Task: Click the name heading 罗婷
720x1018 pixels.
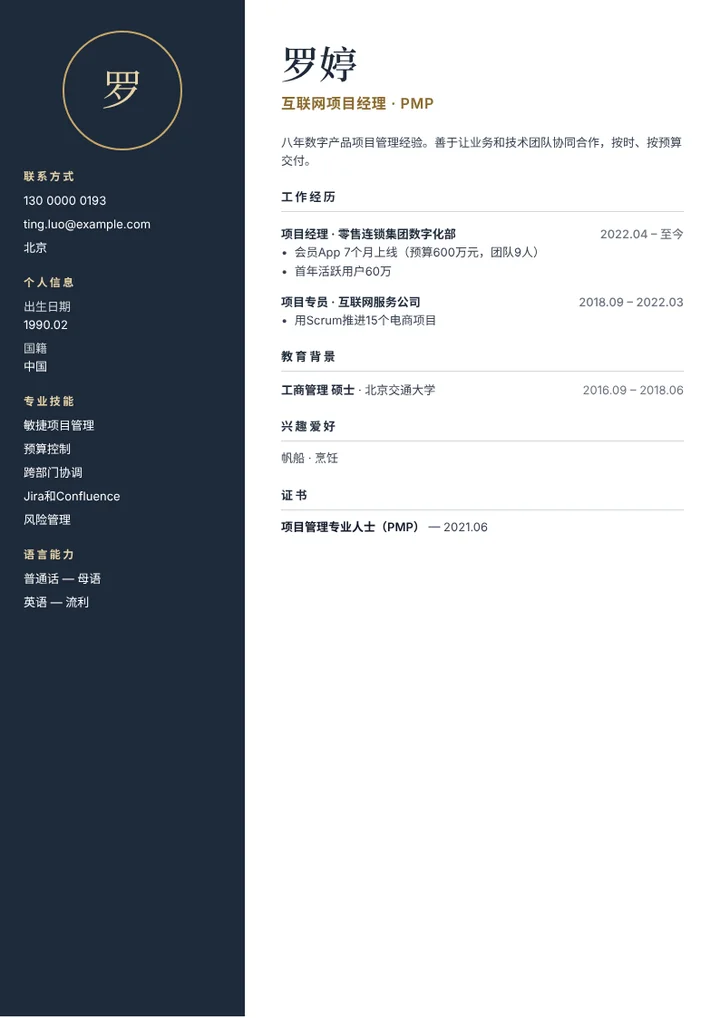Action: [319, 64]
